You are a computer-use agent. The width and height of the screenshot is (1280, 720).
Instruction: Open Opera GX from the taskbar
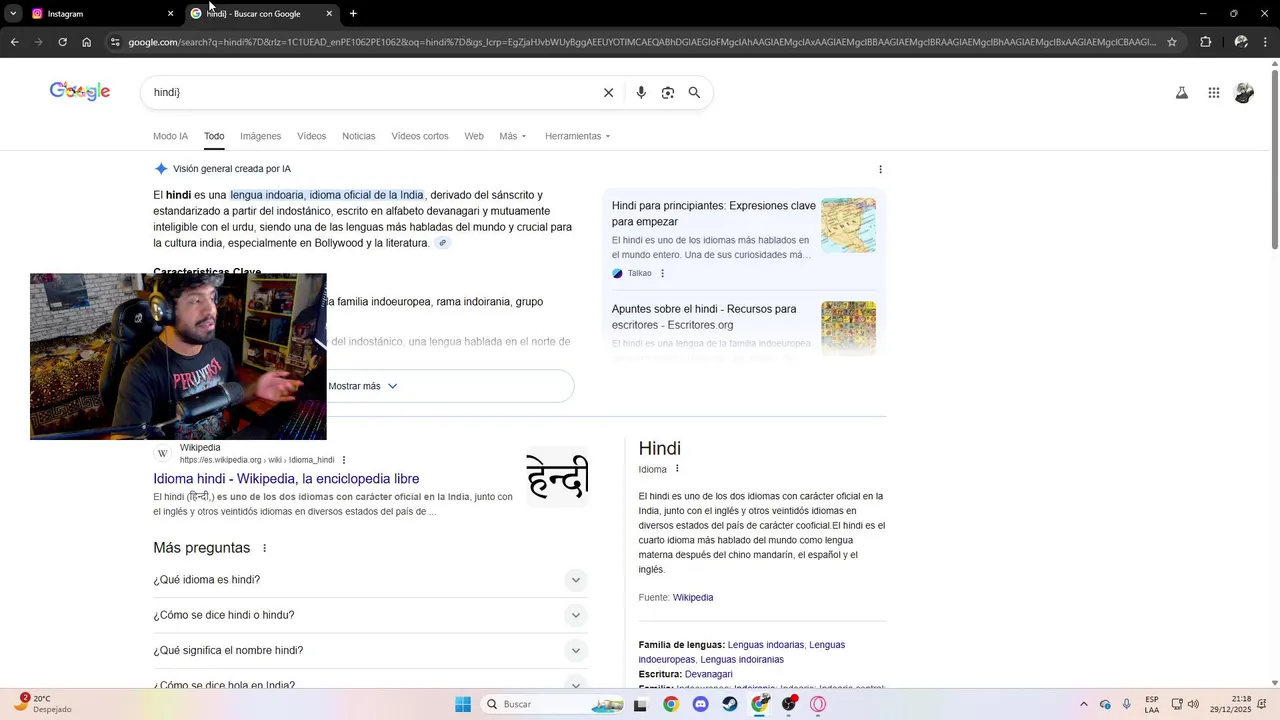818,704
